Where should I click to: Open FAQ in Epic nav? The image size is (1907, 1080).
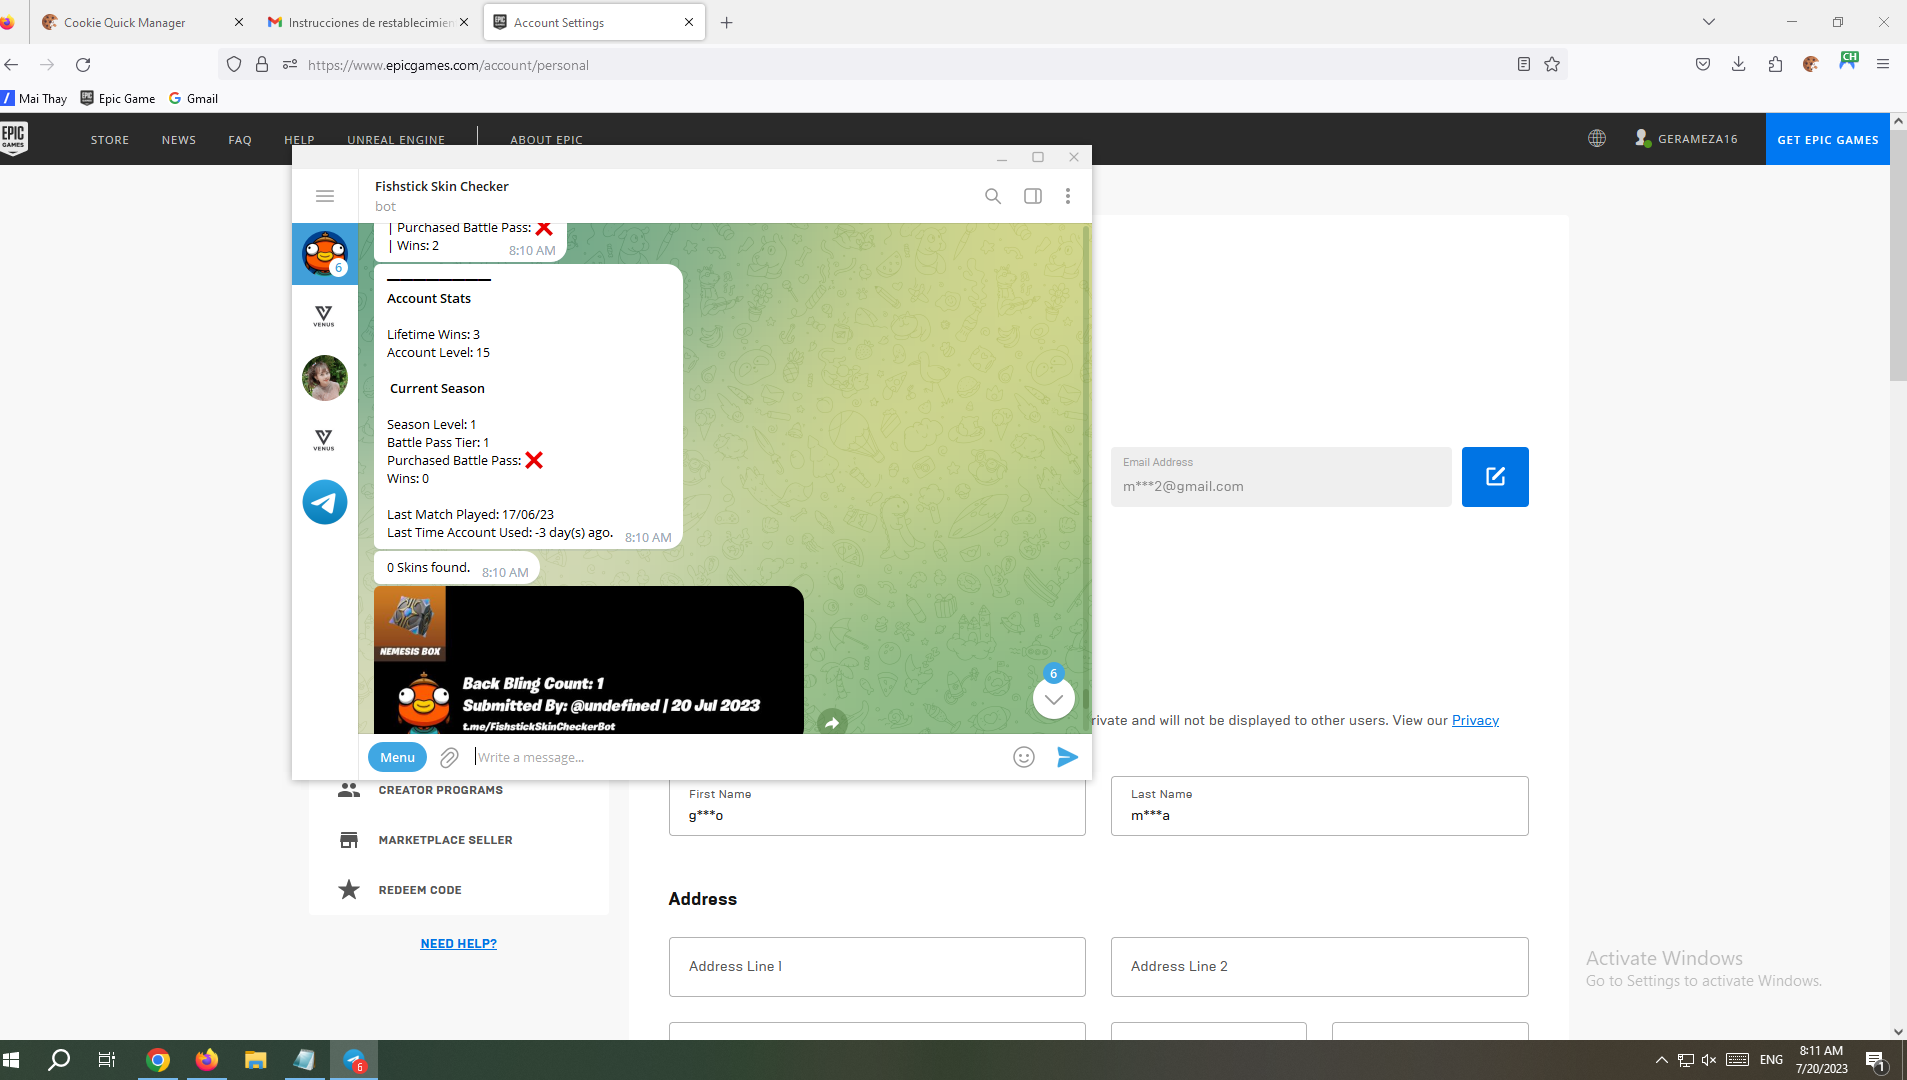tap(240, 140)
